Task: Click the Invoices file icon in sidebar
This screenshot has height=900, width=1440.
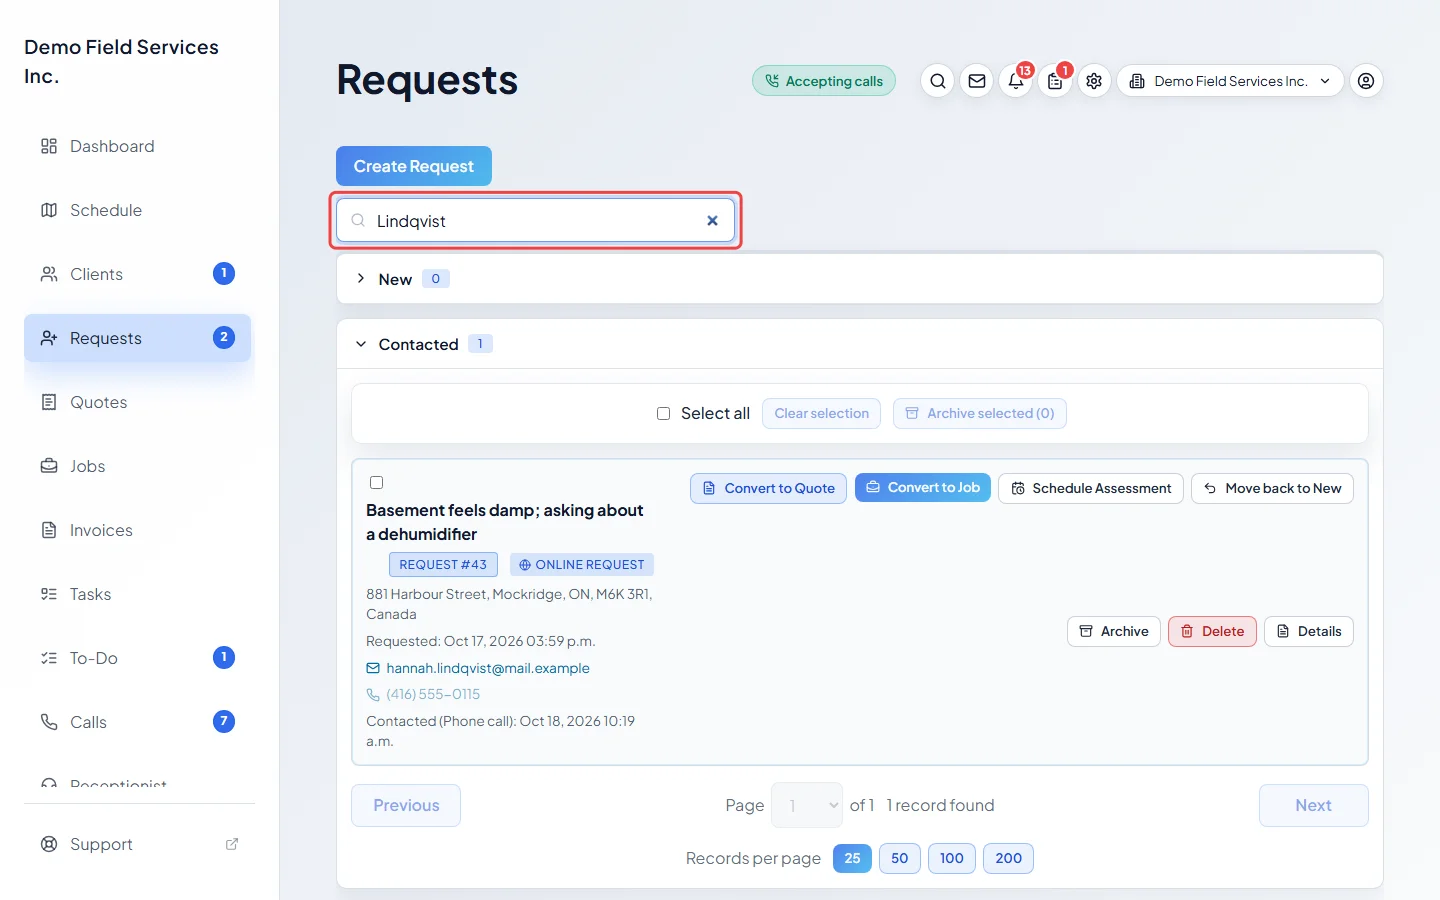Action: [49, 530]
